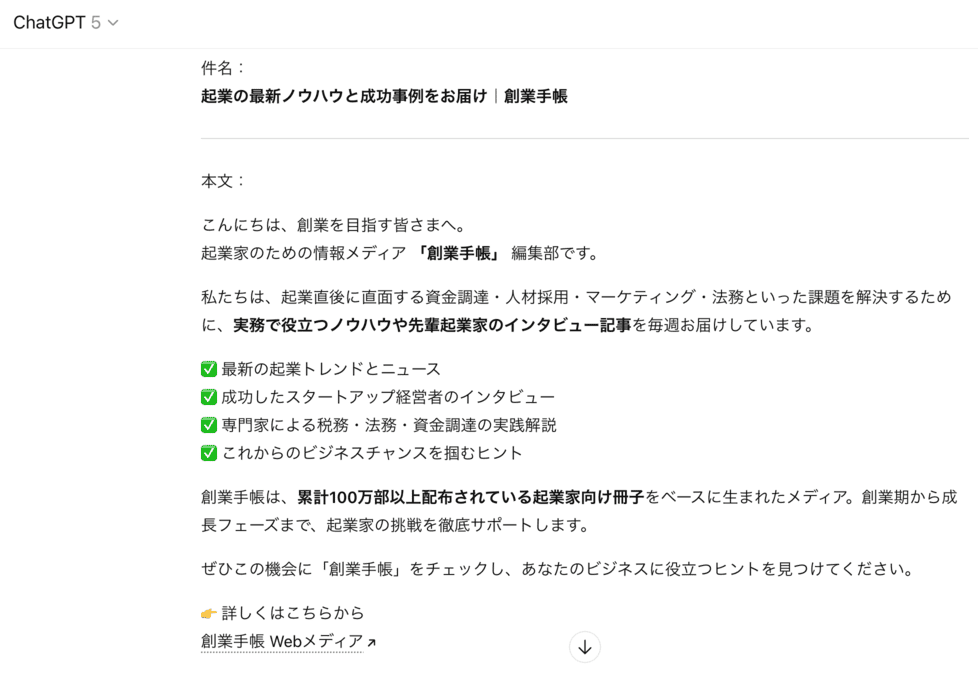This screenshot has width=978, height=674.
Task: Click the scroll-to-bottom arrow button
Action: point(585,647)
